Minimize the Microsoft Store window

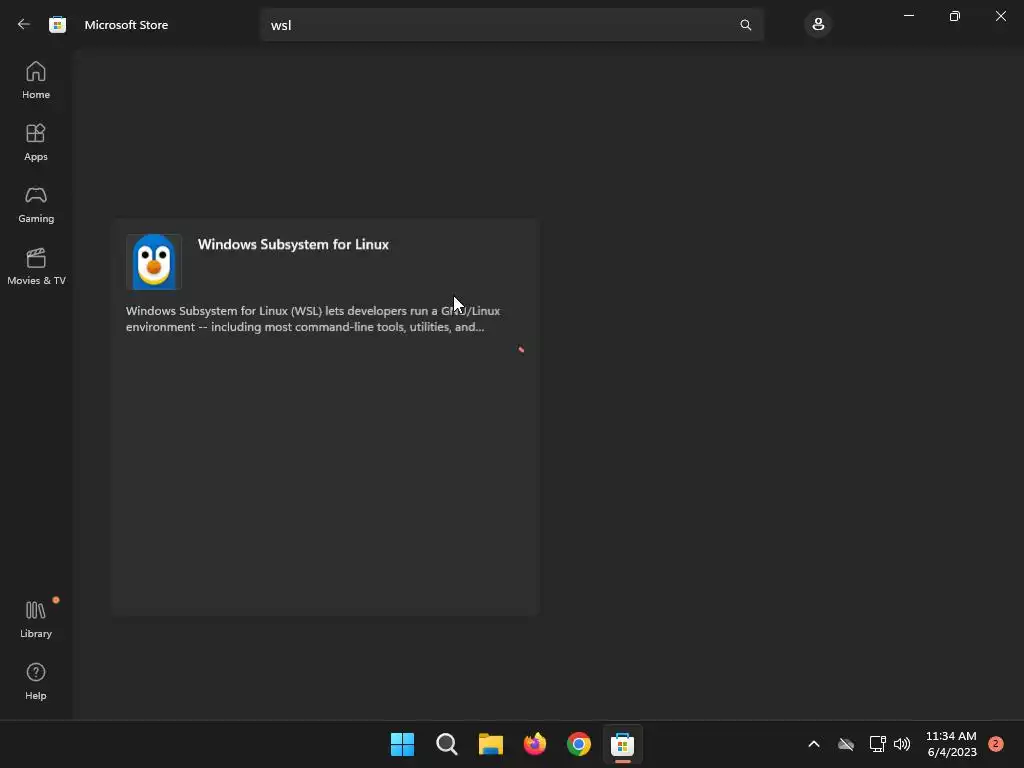click(908, 16)
